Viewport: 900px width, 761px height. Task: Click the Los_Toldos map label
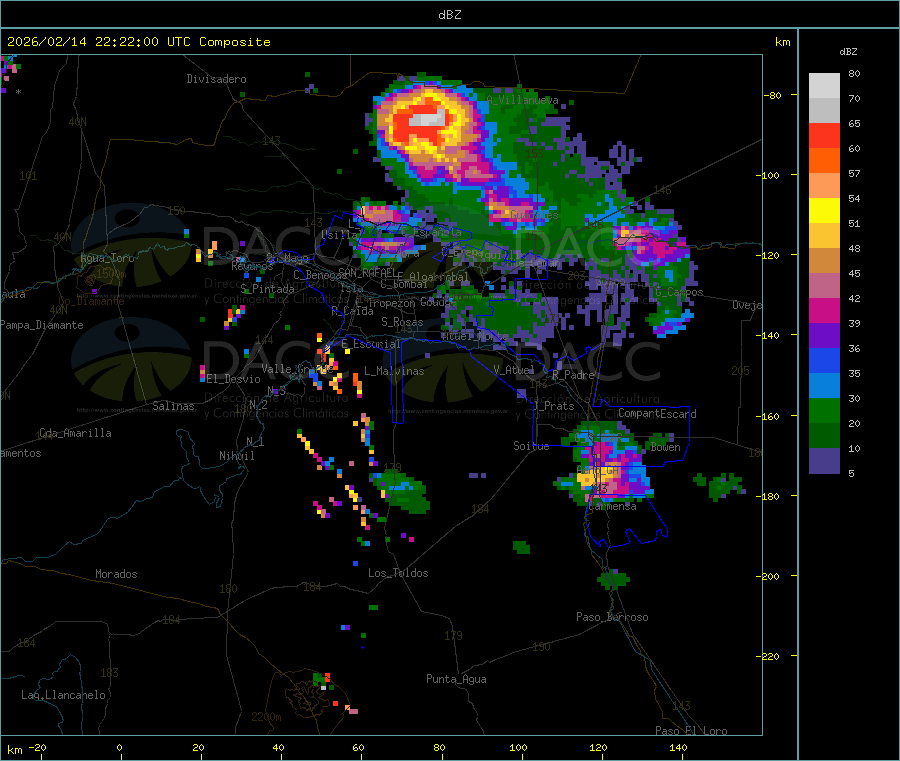[x=398, y=573]
